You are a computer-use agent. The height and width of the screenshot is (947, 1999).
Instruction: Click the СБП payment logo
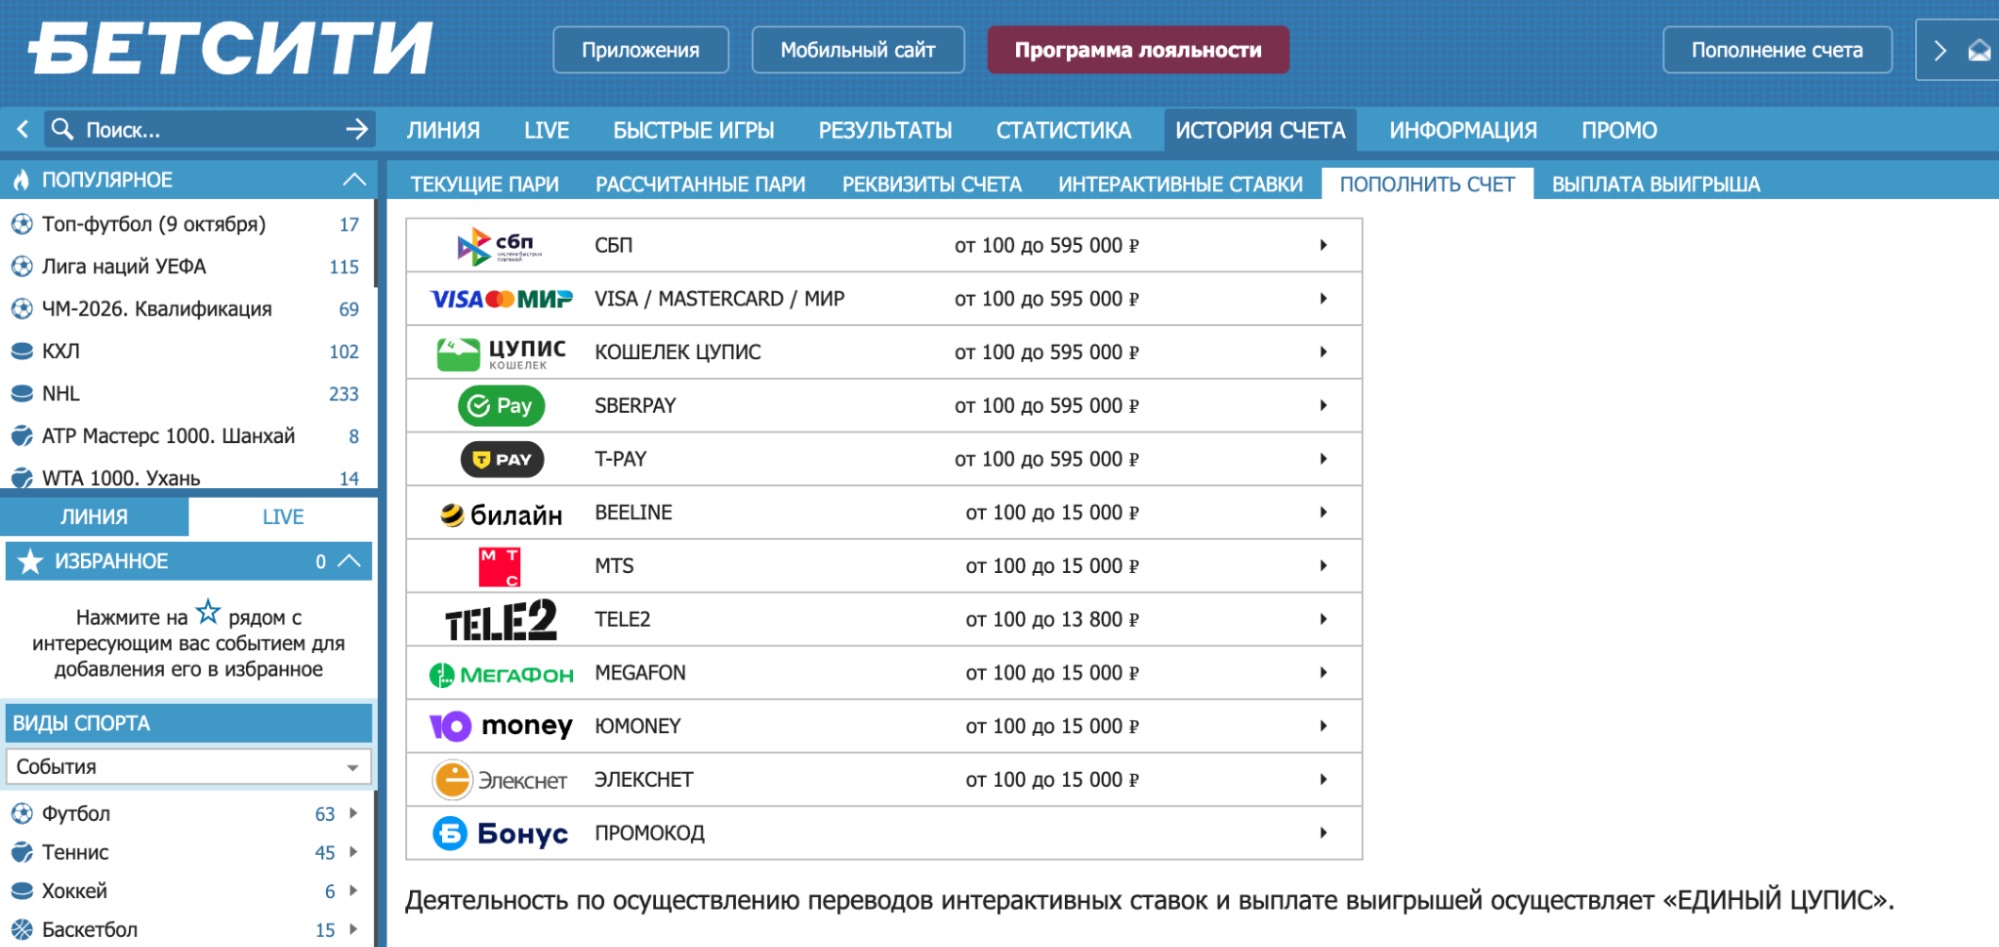point(500,245)
